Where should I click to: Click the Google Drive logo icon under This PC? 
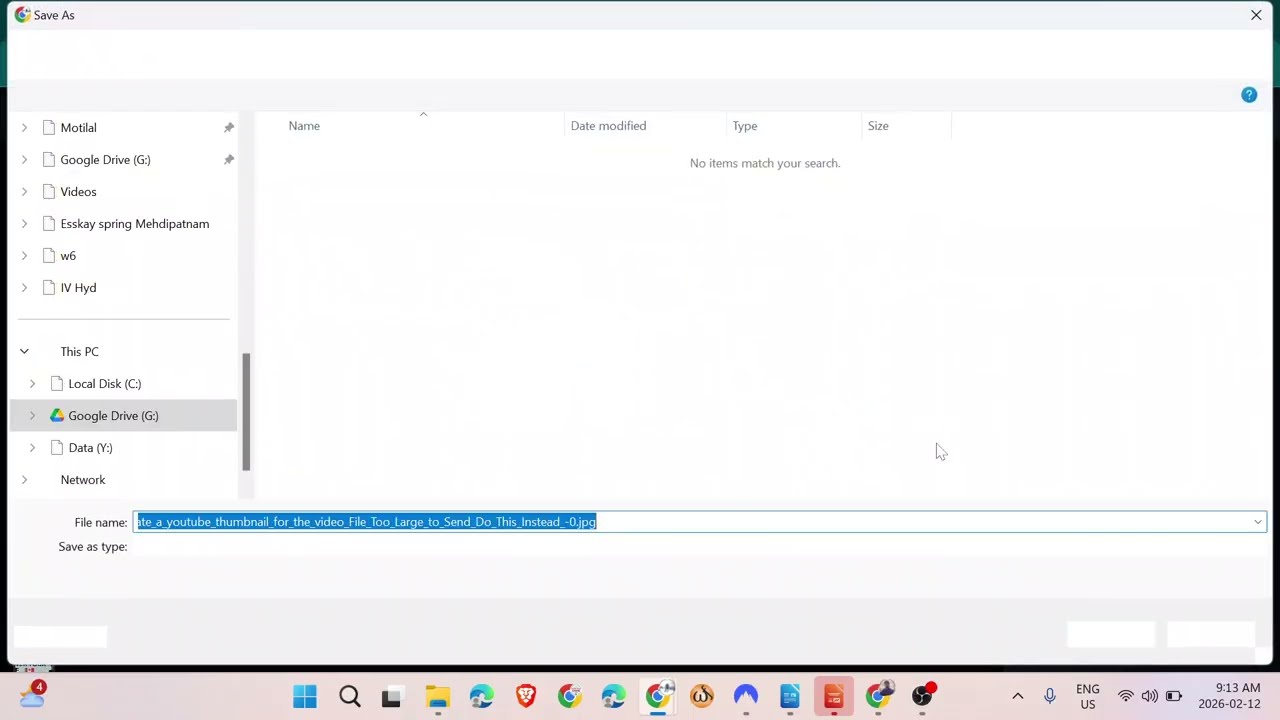coord(57,416)
